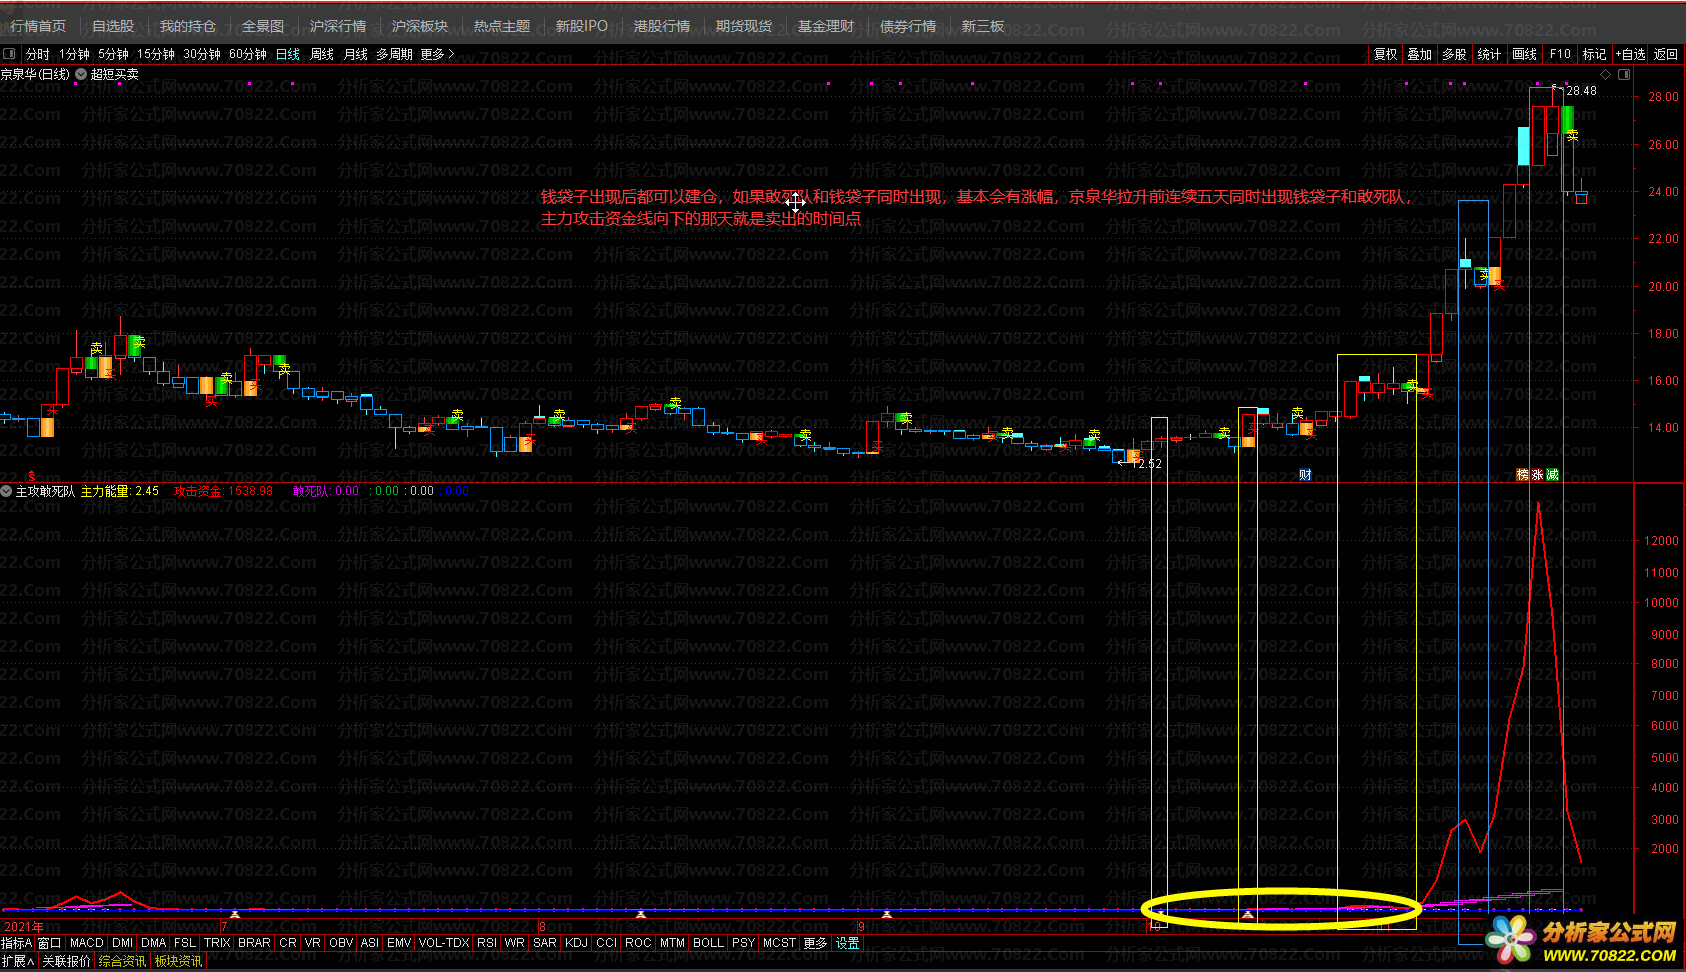Open the 多周期 view
1686x972 pixels.
[394, 54]
